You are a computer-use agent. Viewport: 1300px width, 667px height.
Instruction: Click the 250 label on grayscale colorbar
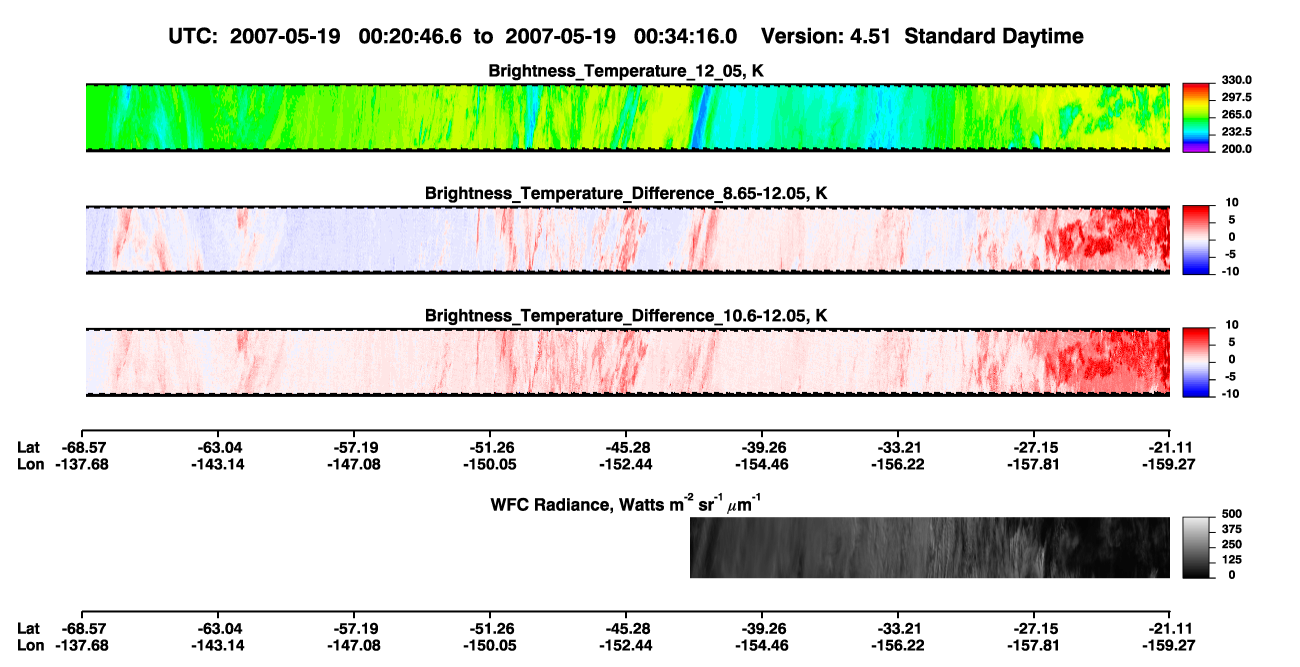(x=1232, y=544)
